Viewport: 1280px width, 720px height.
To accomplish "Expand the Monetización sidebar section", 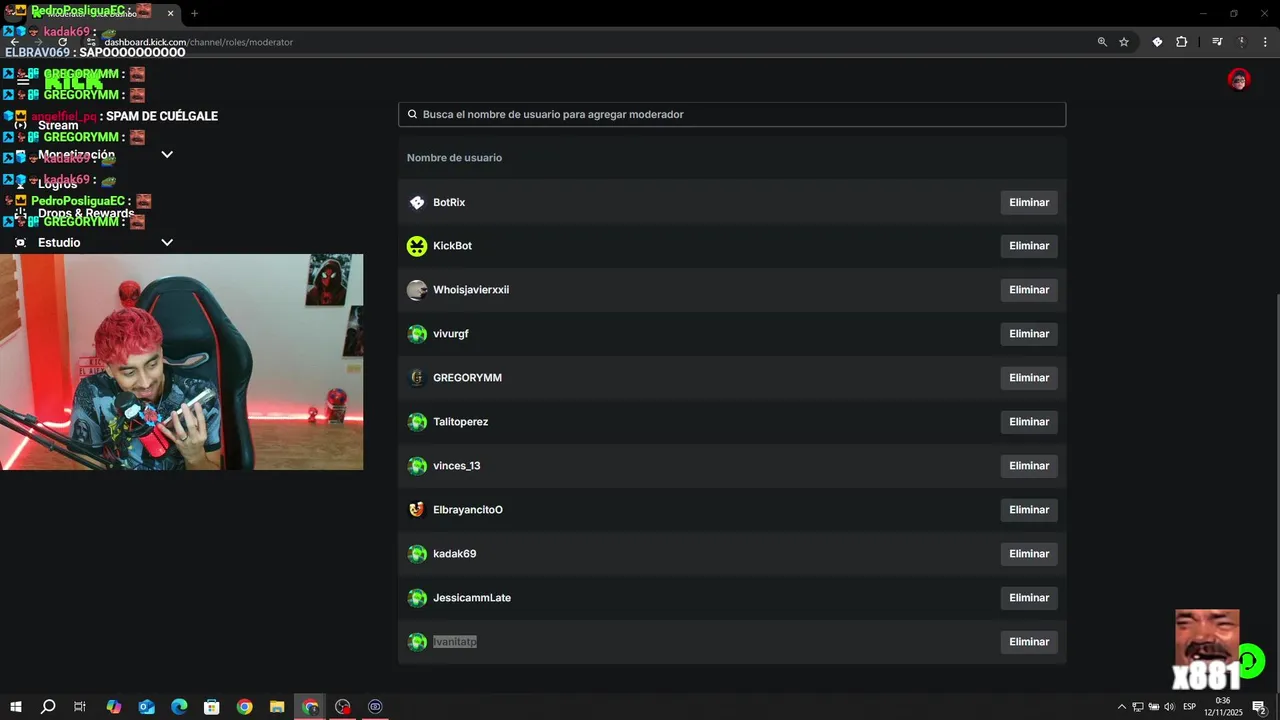I will 167,155.
